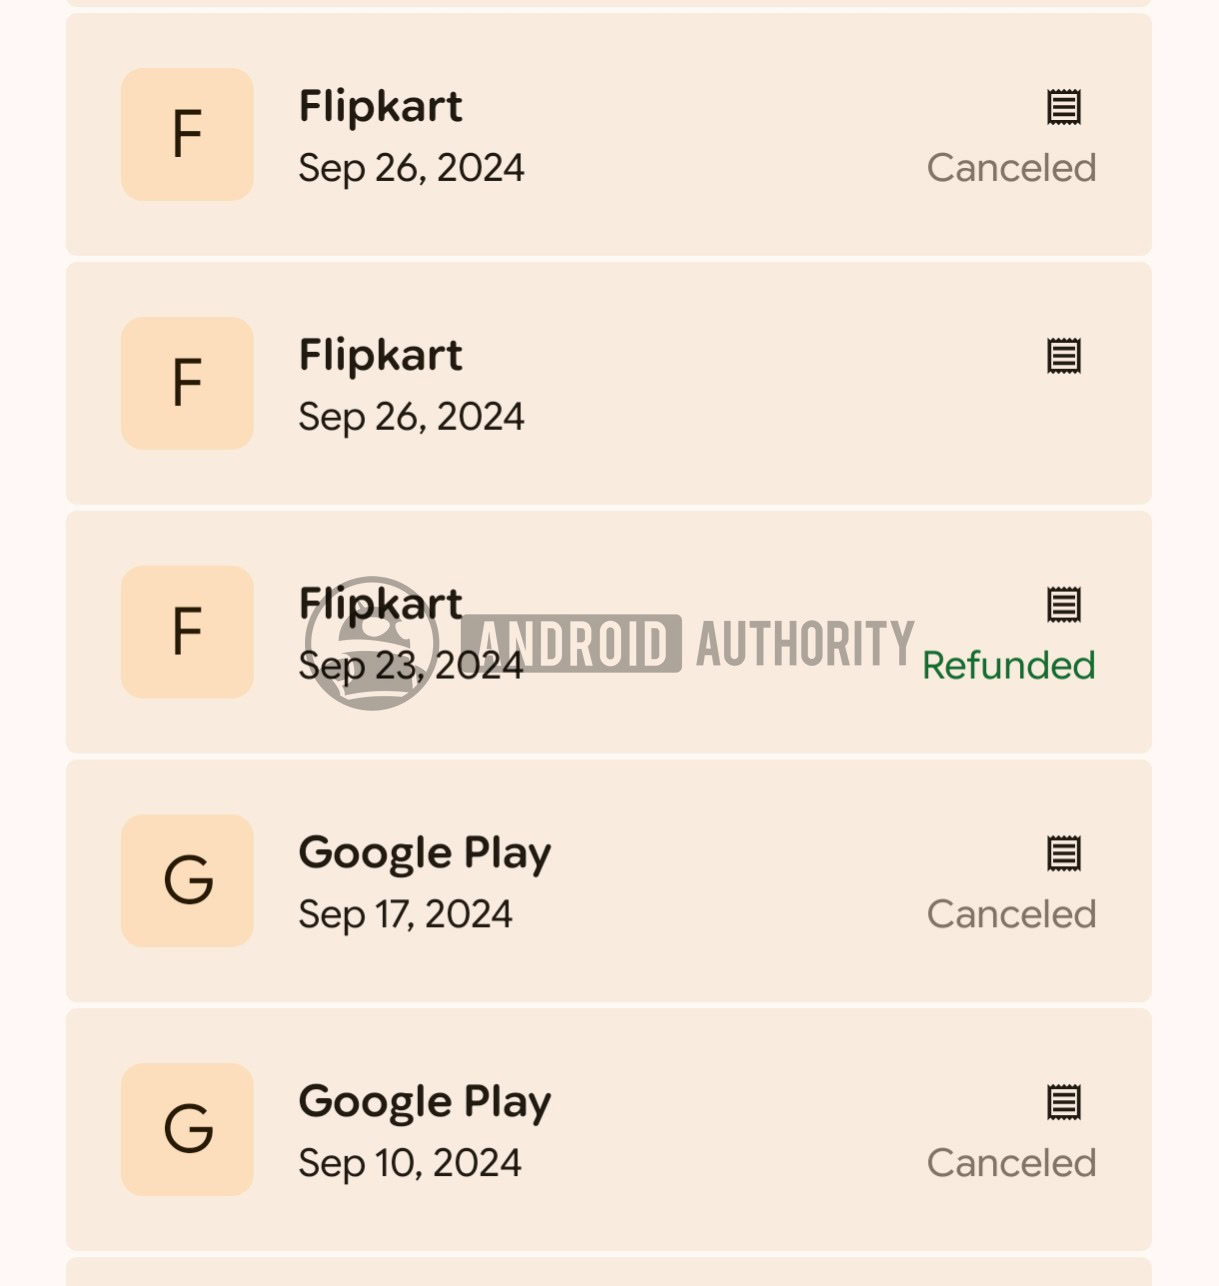Tap the F avatar of canceled Flipkart order
Screen dimensions: 1219x1286
point(187,135)
